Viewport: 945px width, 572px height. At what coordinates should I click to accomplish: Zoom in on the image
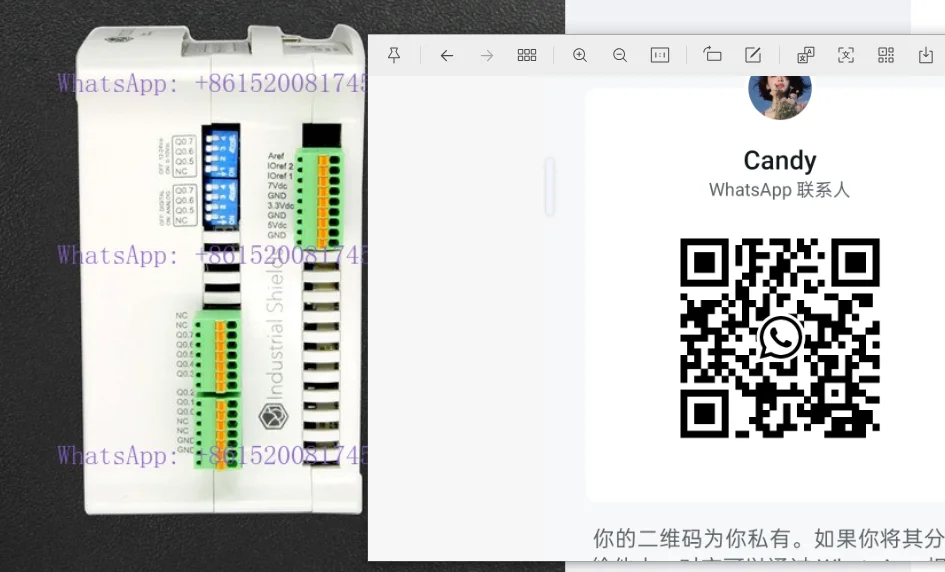pyautogui.click(x=580, y=55)
